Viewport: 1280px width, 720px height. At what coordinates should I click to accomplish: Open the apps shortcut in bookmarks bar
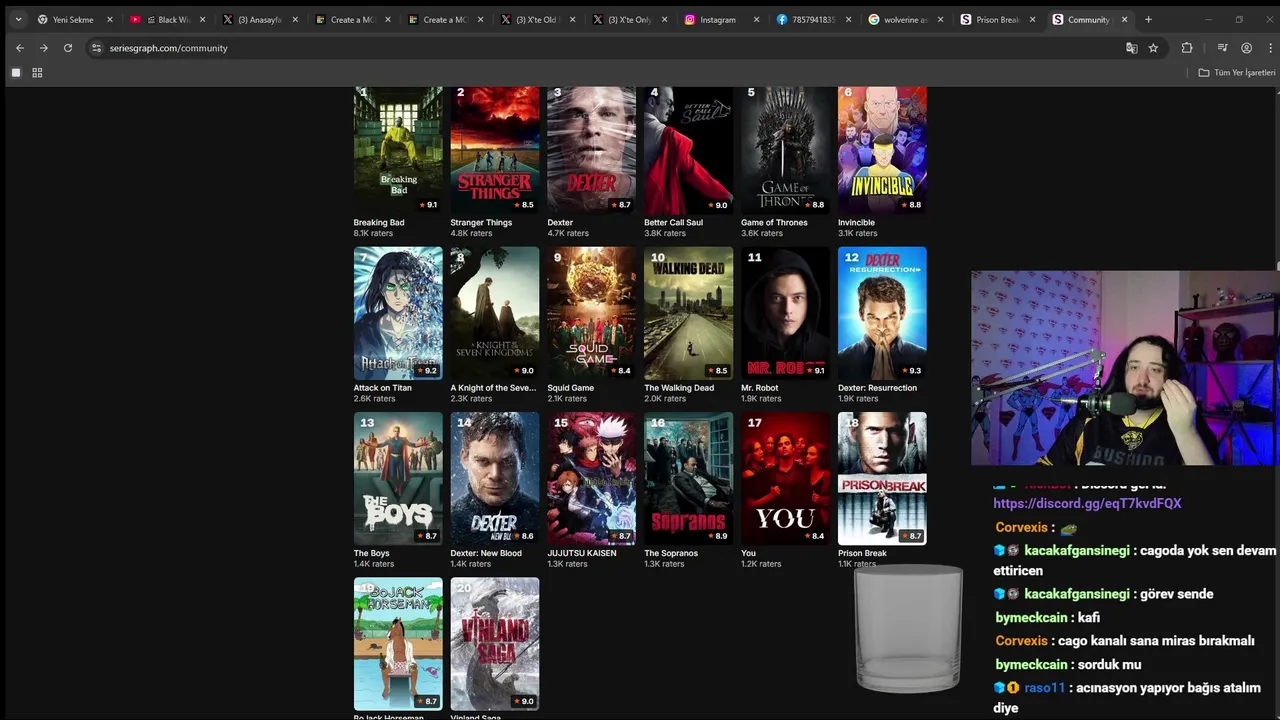[x=16, y=73]
